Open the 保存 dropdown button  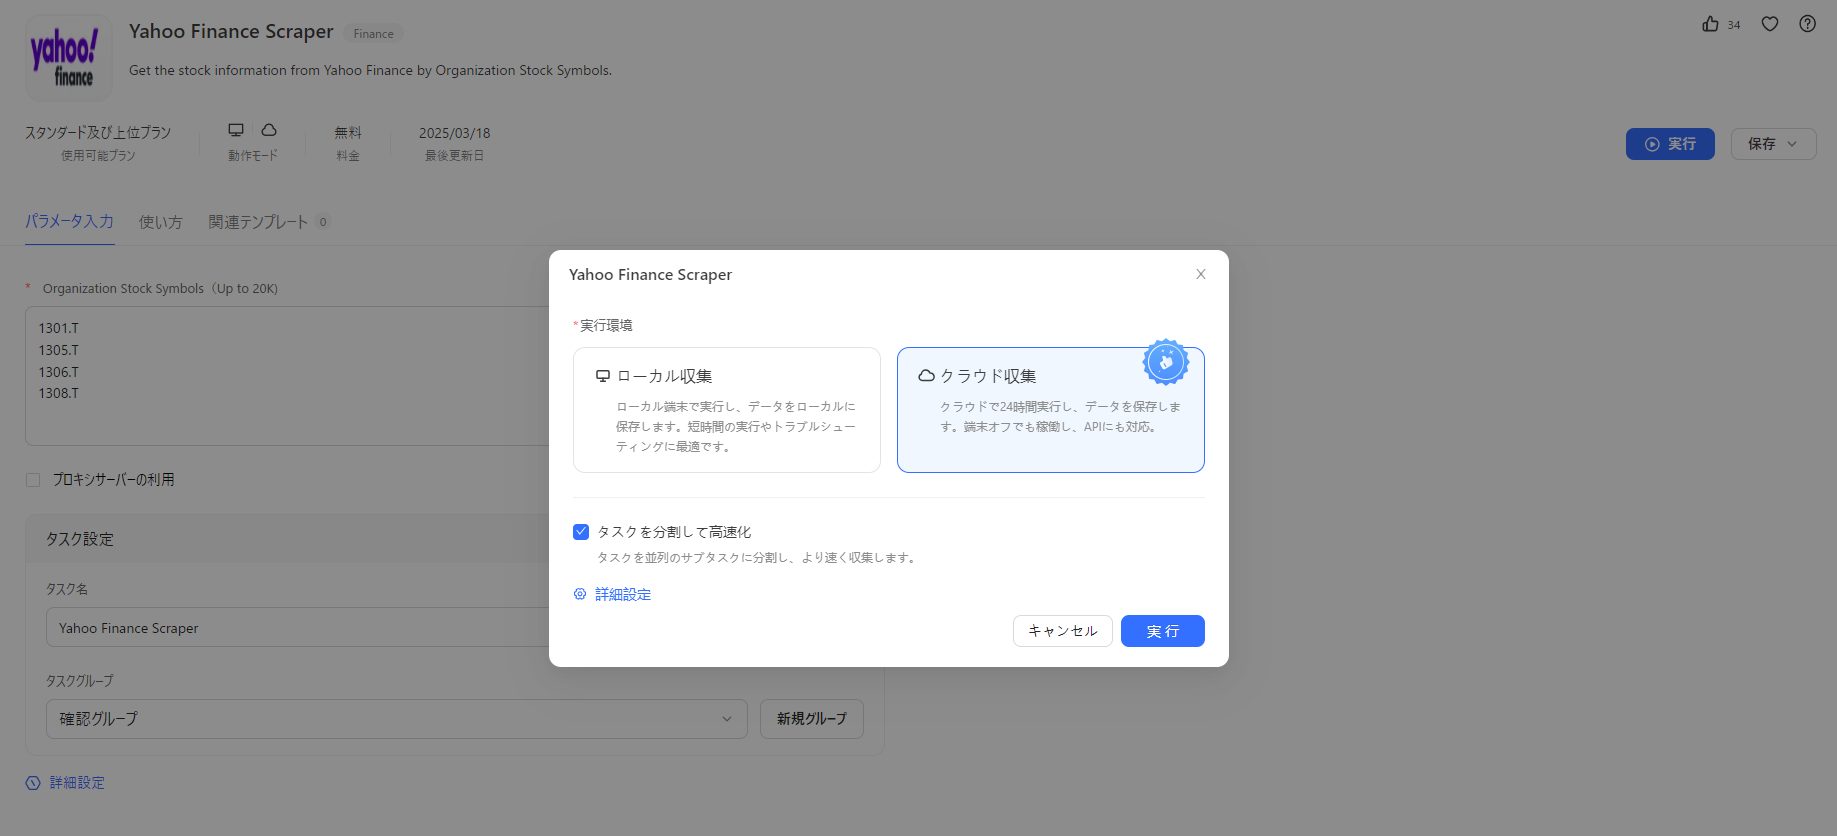coord(1774,144)
